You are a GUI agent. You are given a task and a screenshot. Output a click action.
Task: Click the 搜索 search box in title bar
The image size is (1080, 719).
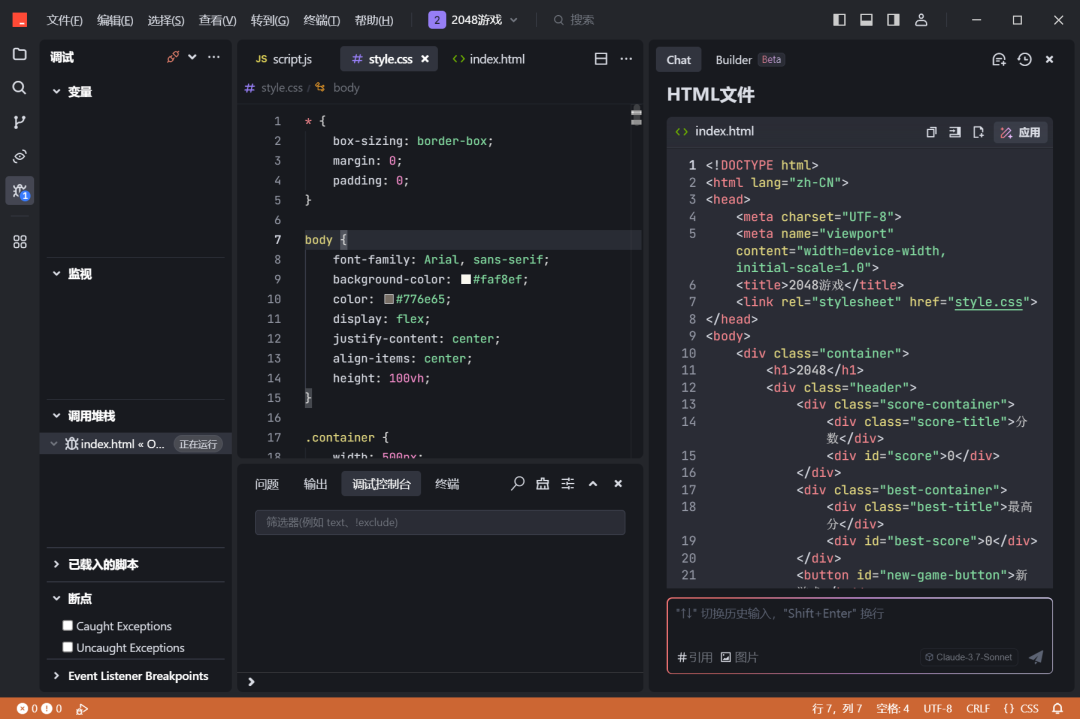point(574,20)
